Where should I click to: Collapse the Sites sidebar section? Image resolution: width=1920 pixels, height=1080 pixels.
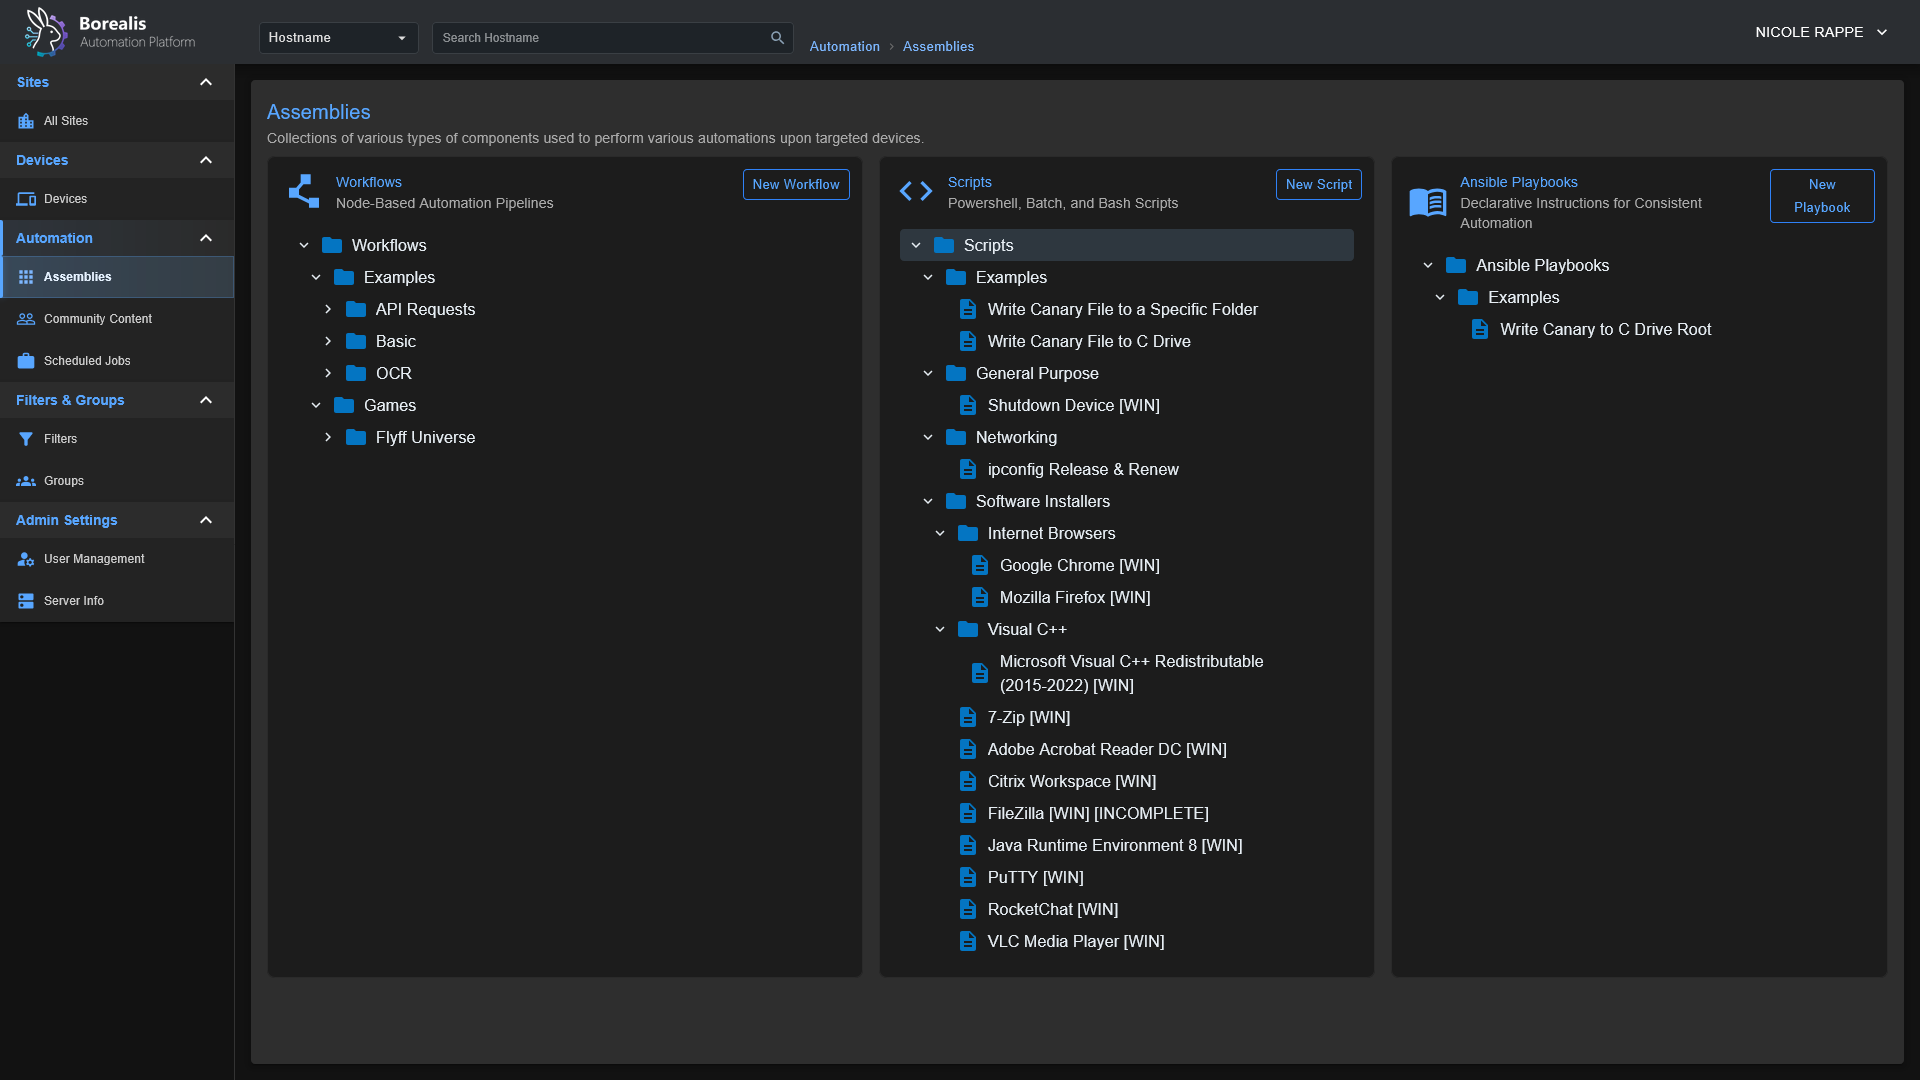tap(206, 82)
